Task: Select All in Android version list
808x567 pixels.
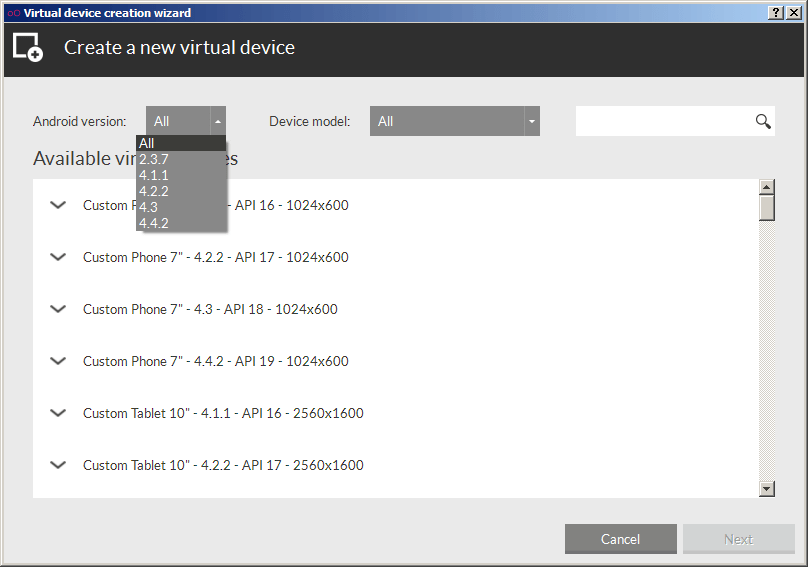Action: click(180, 143)
